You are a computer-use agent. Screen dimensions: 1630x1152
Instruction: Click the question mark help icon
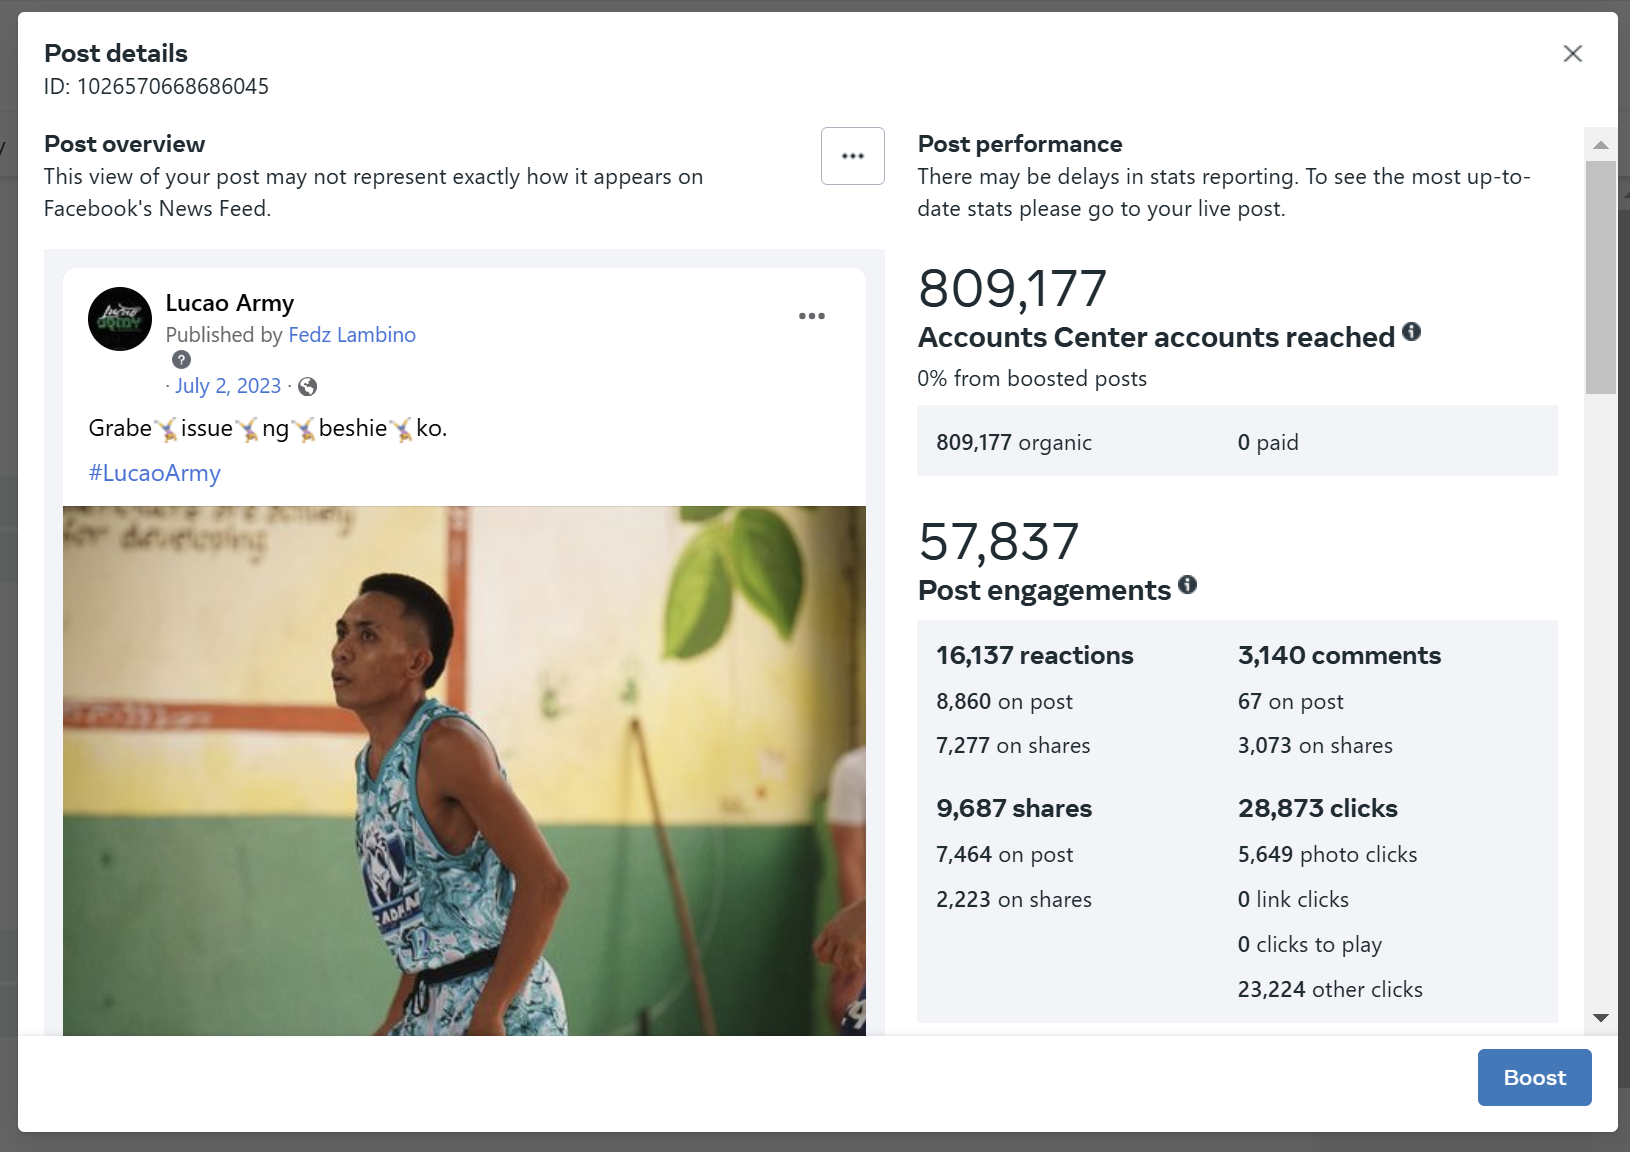(181, 360)
